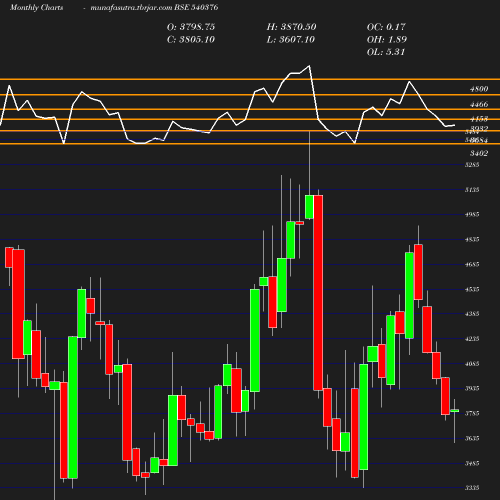Click the 5285 price axis label

tap(472, 165)
